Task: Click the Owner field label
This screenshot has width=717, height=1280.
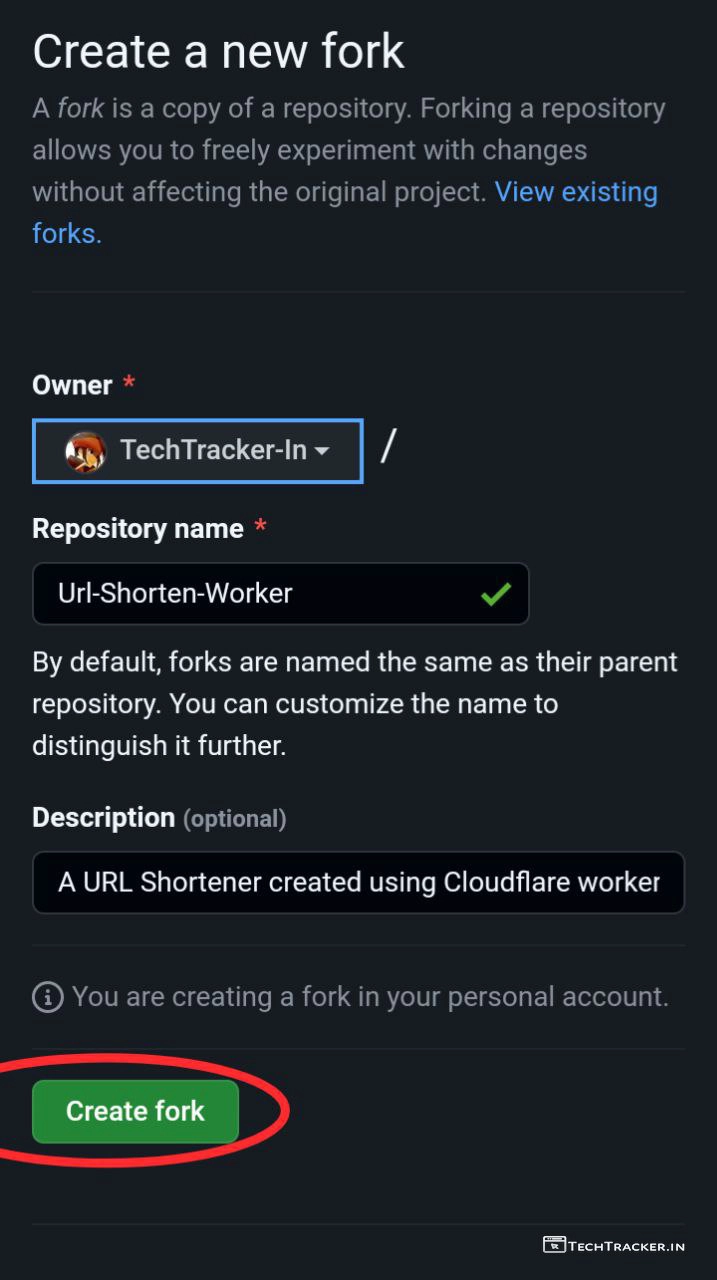Action: tap(72, 385)
